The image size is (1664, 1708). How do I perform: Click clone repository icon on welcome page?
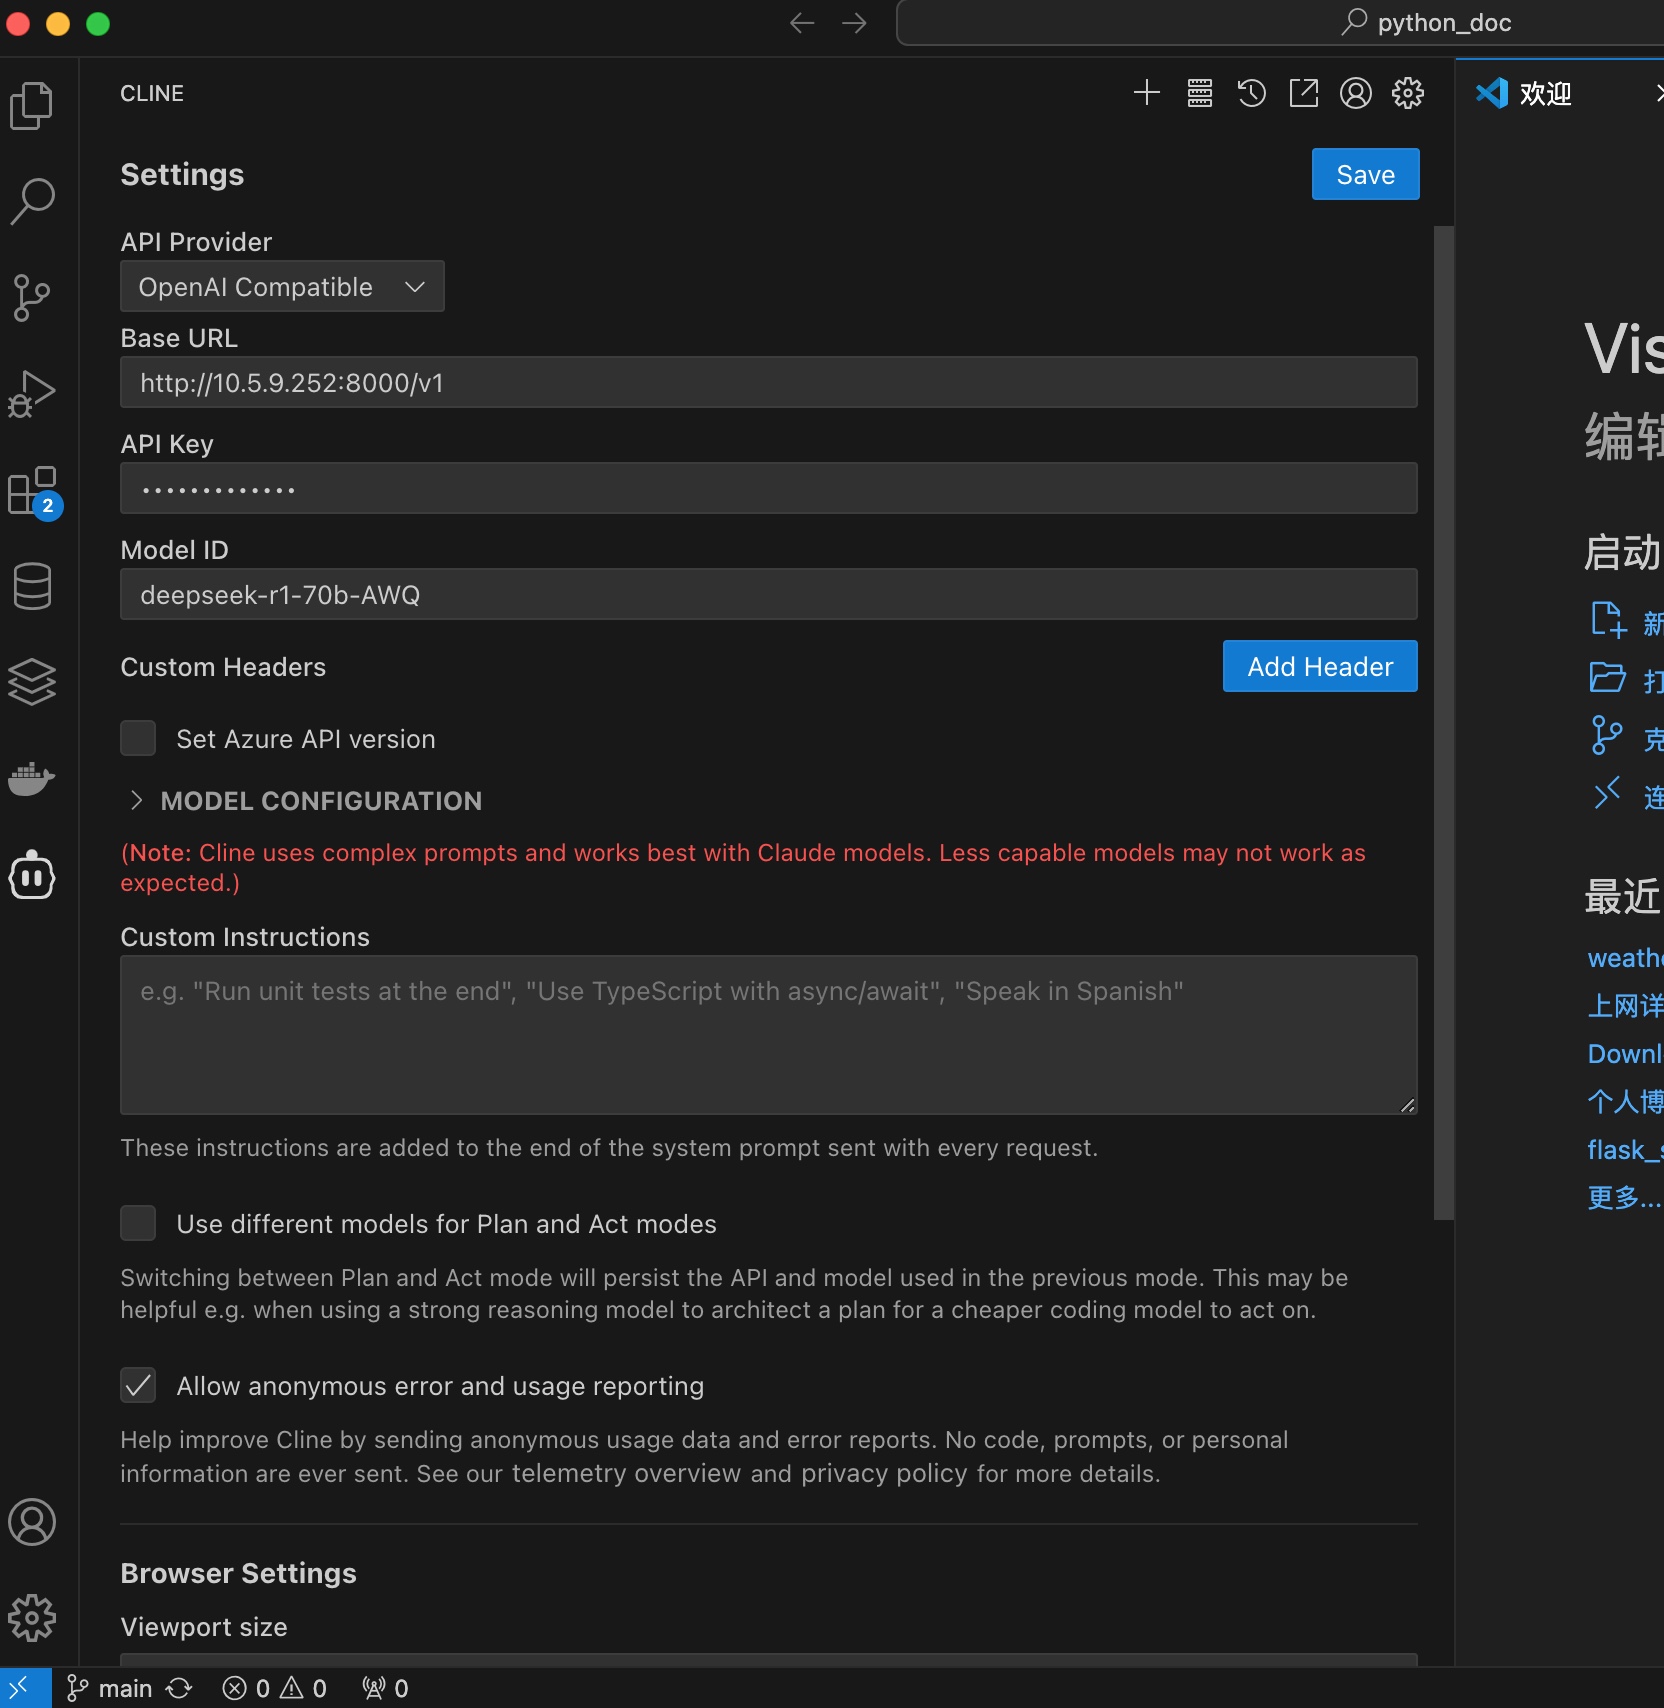1607,735
